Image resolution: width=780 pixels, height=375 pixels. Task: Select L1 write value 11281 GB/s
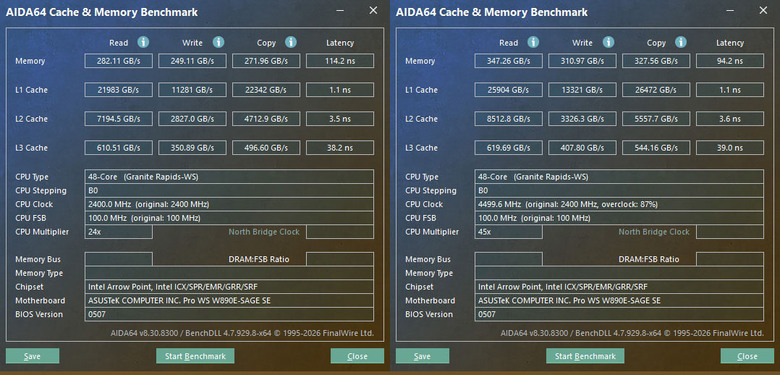coord(192,90)
